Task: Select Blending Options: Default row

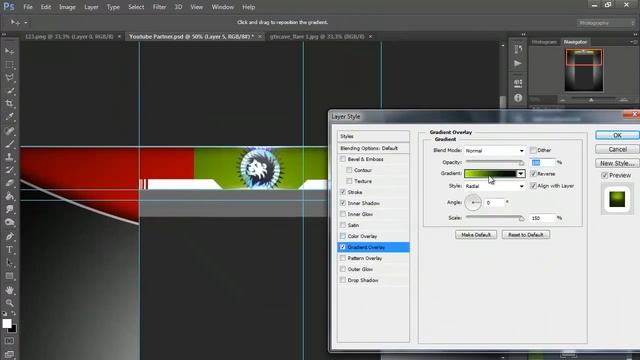Action: coord(373,148)
